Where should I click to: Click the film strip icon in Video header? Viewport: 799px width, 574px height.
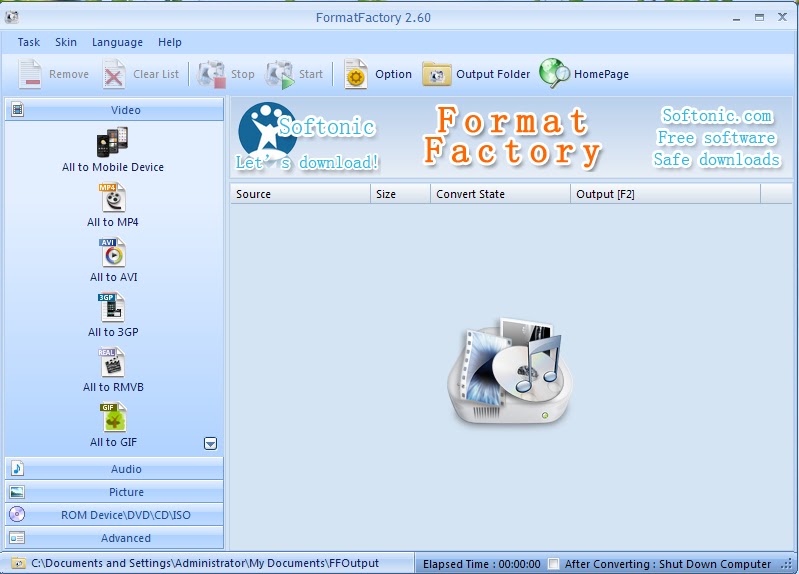coord(17,109)
